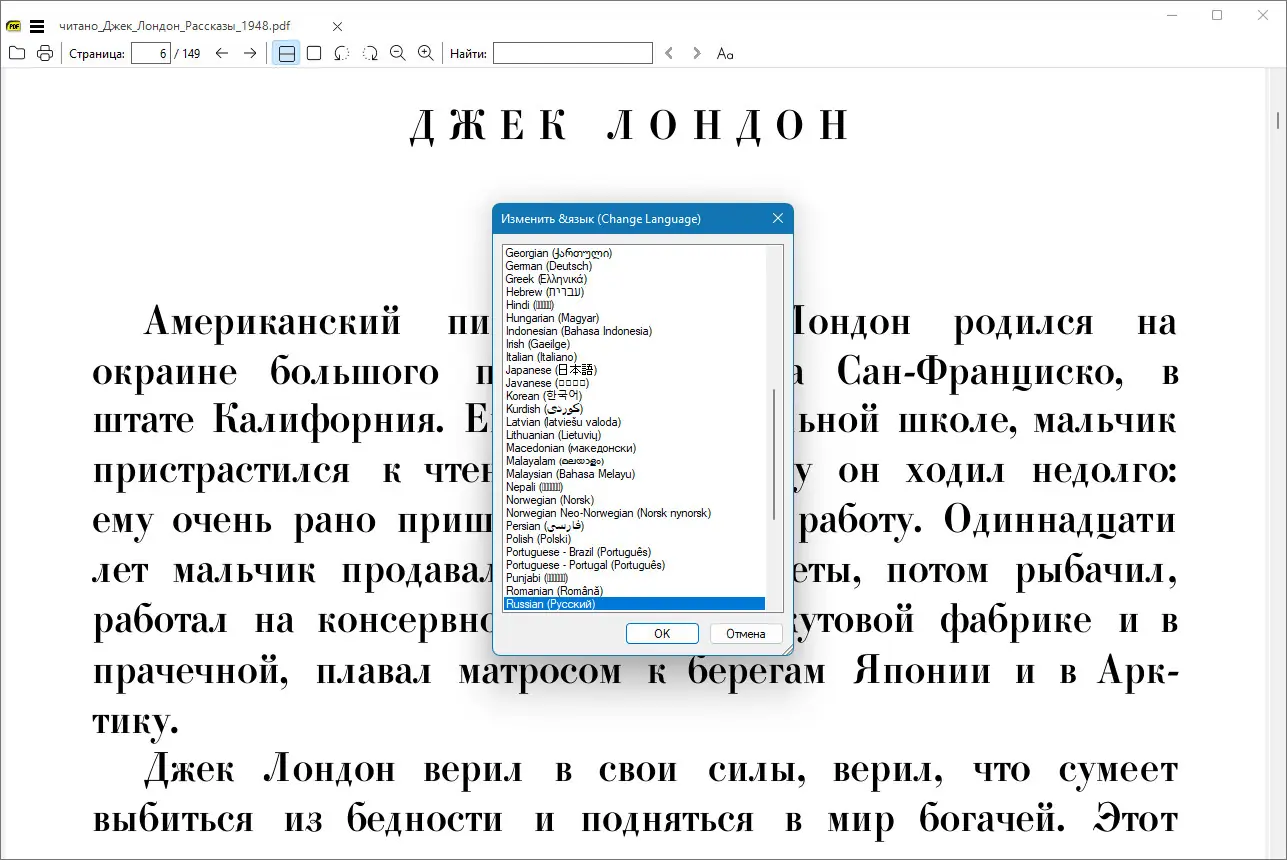Toggle match case with the Aa icon

[725, 53]
